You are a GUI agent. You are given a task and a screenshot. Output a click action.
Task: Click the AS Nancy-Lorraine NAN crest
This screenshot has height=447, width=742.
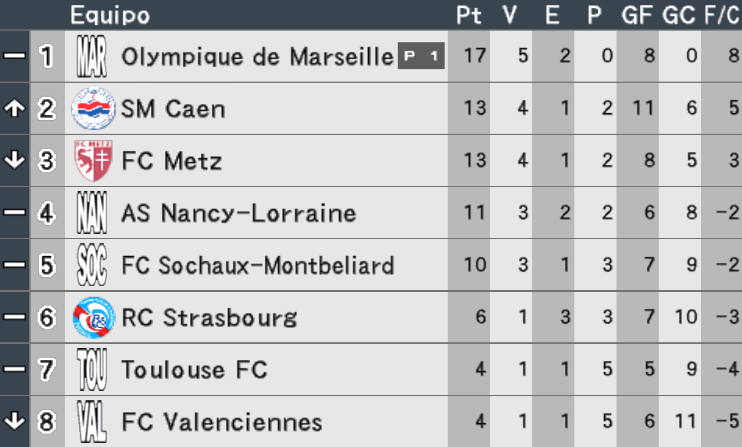coord(92,213)
